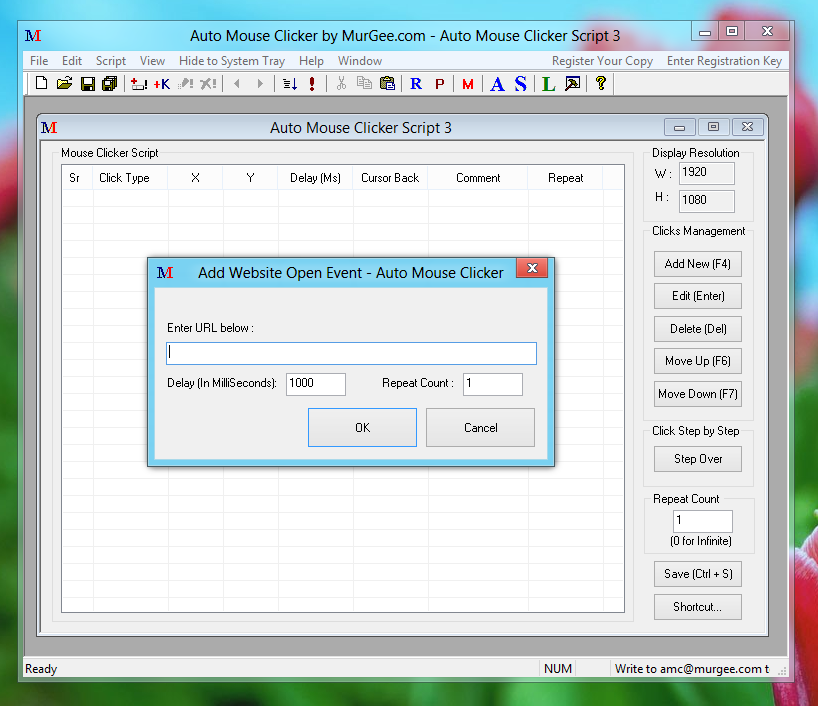Viewport: 818px width, 706px height.
Task: Click the New document toolbar icon
Action: [x=41, y=84]
